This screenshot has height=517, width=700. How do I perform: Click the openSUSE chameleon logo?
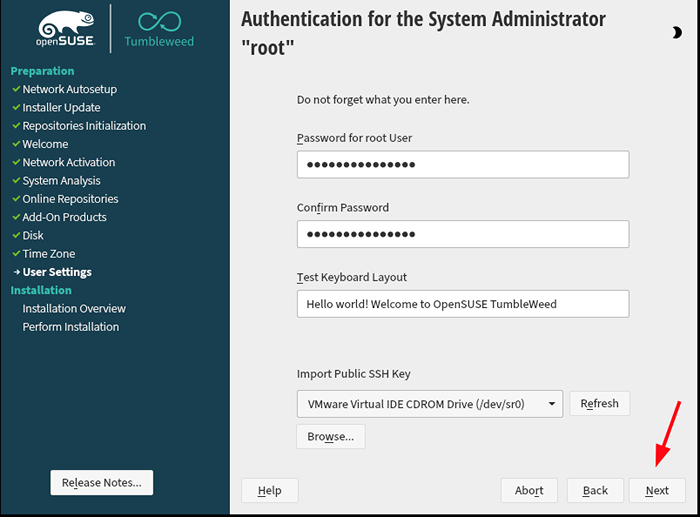[66, 29]
